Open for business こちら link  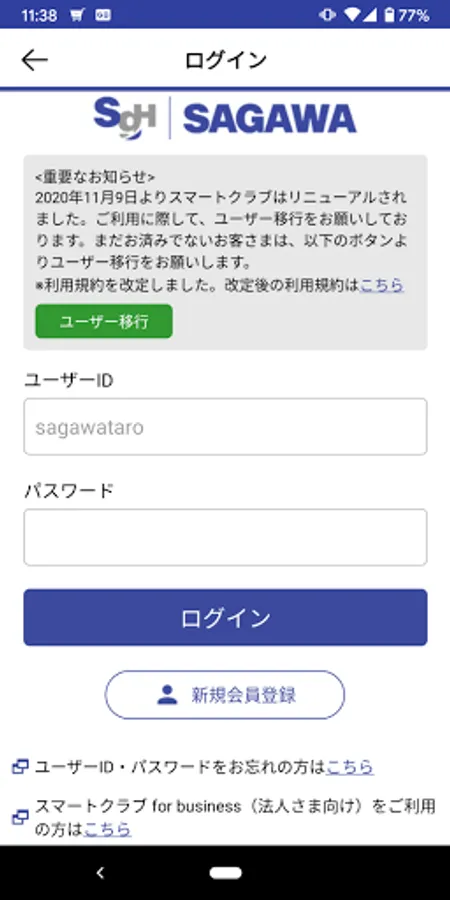(x=108, y=829)
